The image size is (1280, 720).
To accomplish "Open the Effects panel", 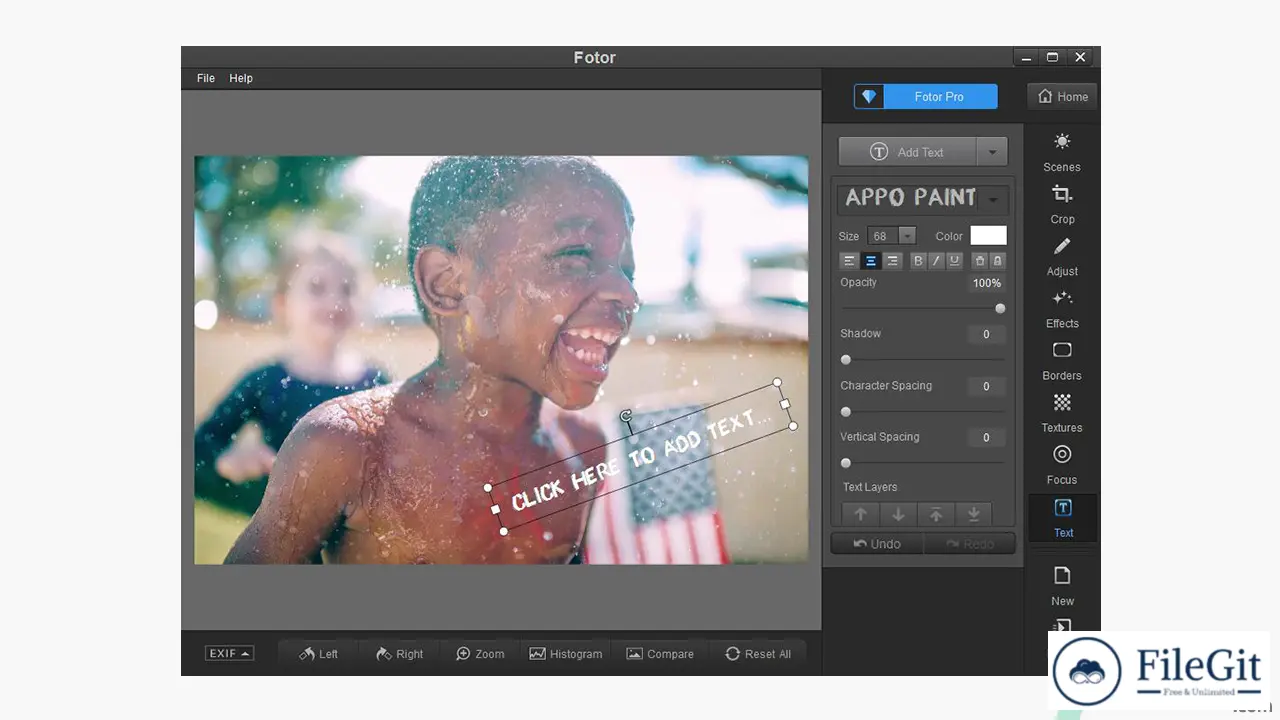I will click(1062, 308).
